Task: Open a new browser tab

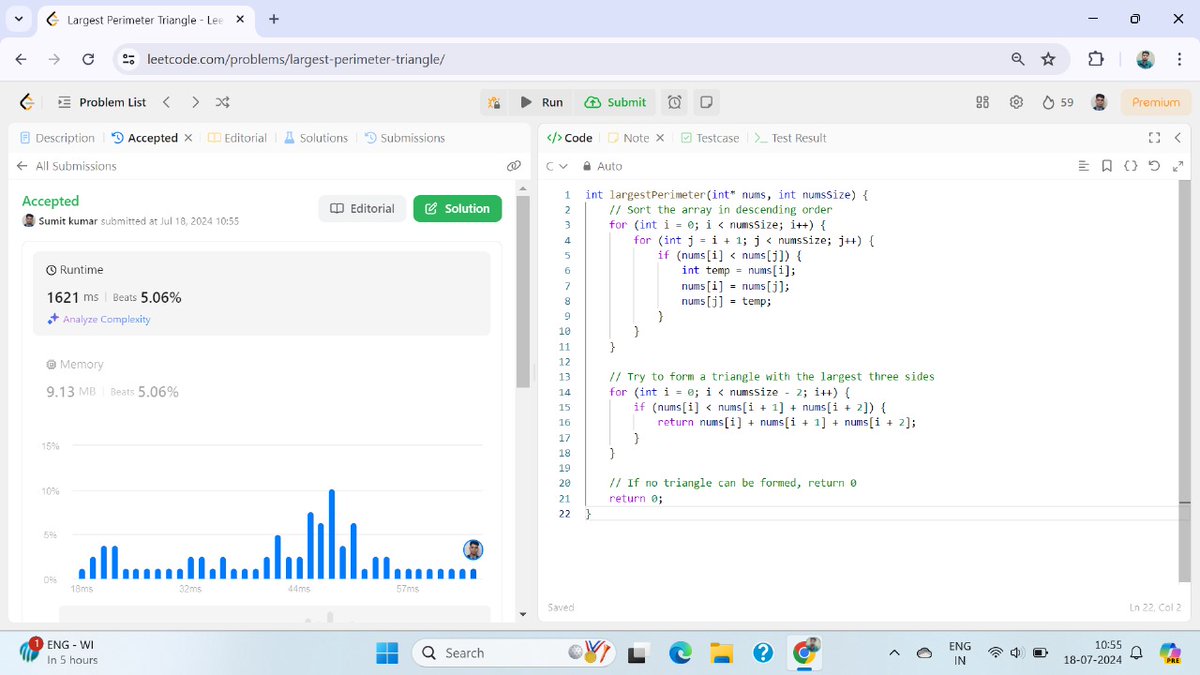Action: point(274,19)
